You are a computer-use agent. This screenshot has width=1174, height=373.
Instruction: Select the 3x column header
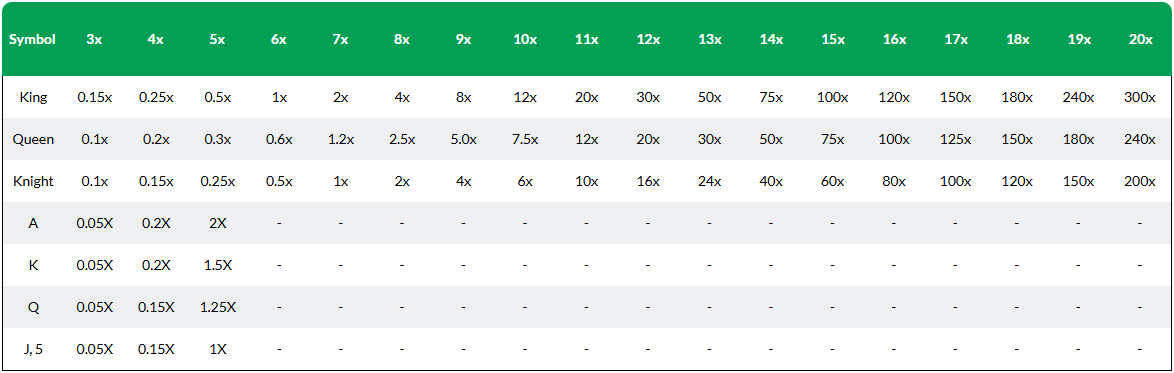click(94, 40)
